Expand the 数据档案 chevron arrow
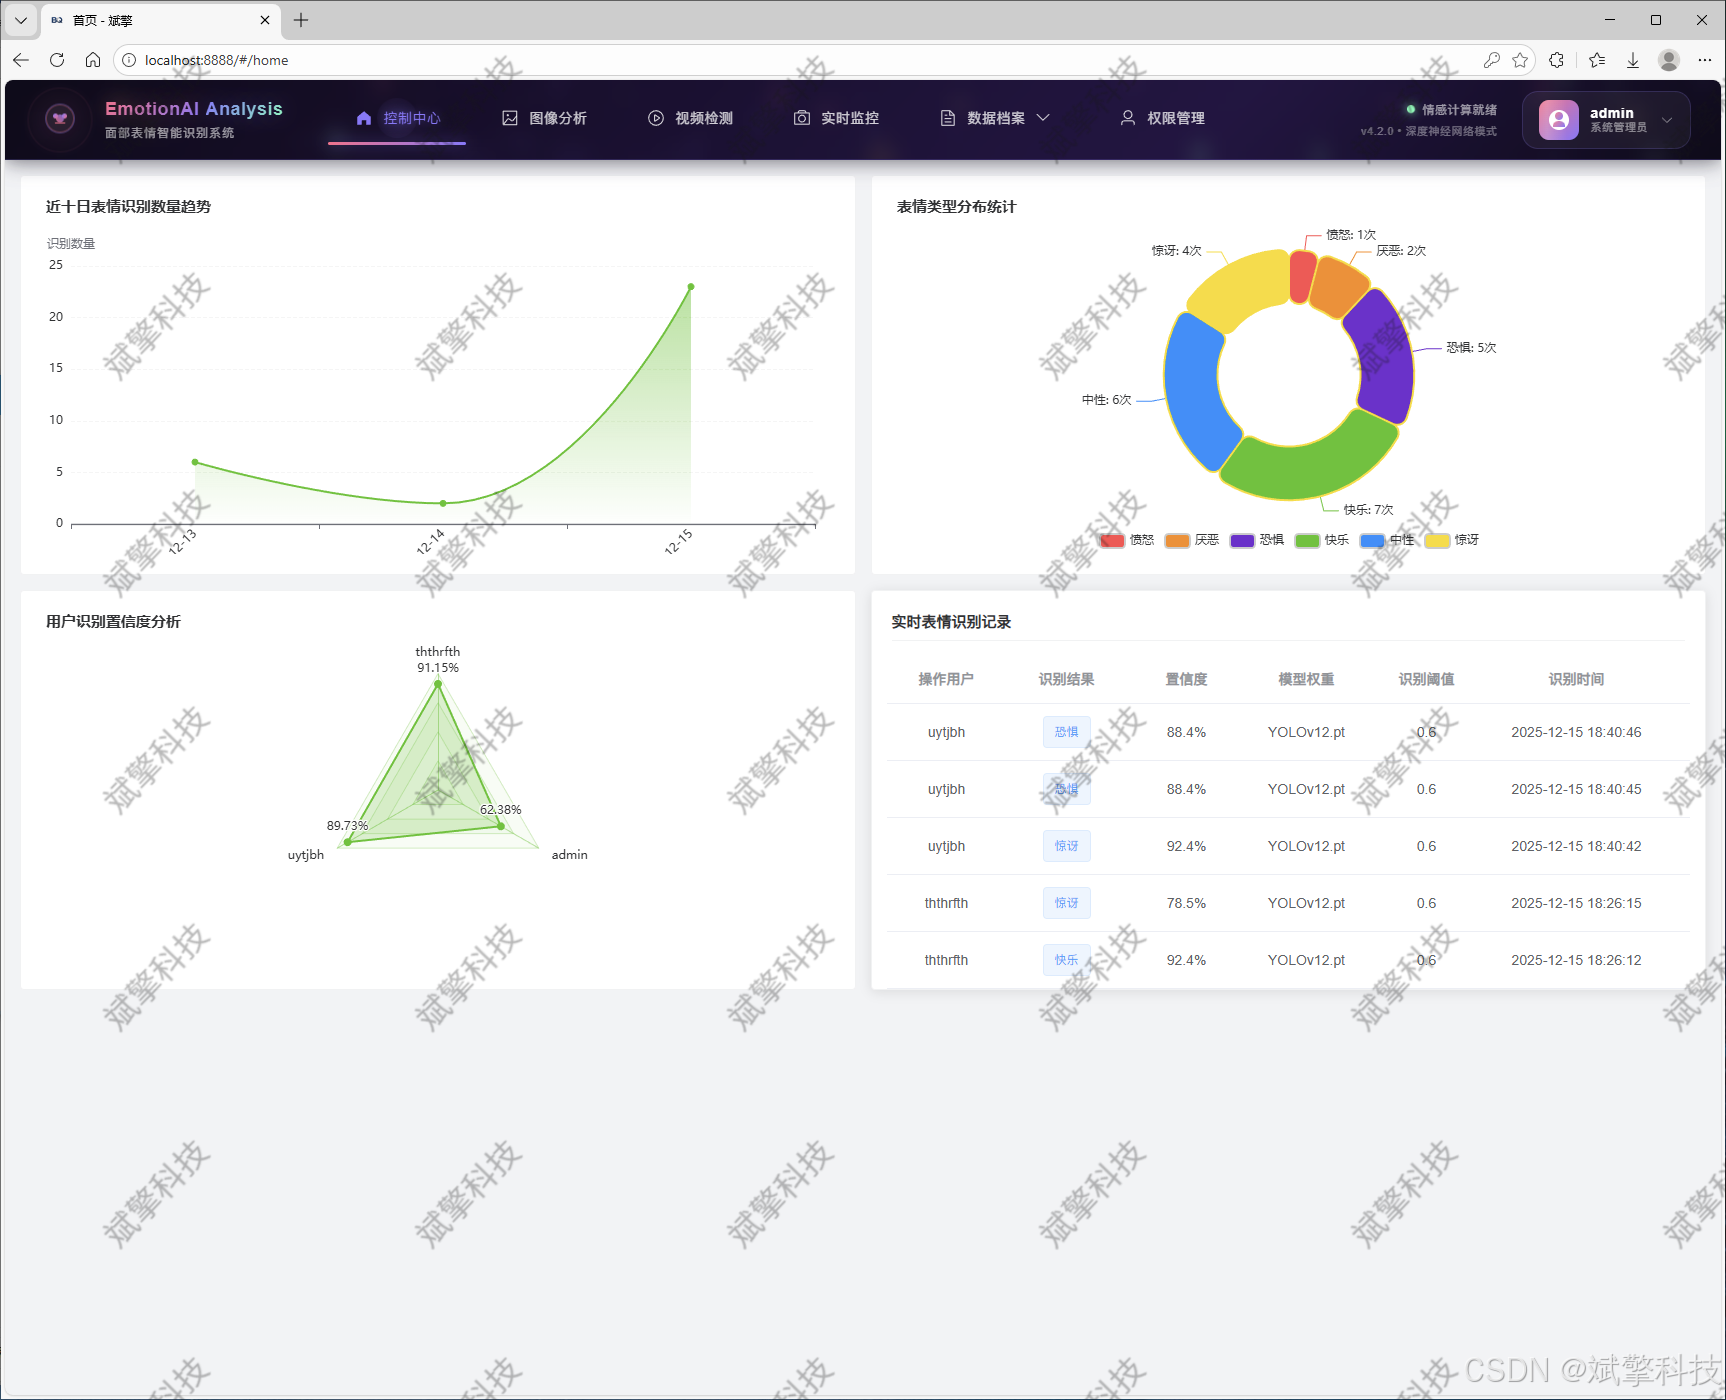 click(1043, 118)
